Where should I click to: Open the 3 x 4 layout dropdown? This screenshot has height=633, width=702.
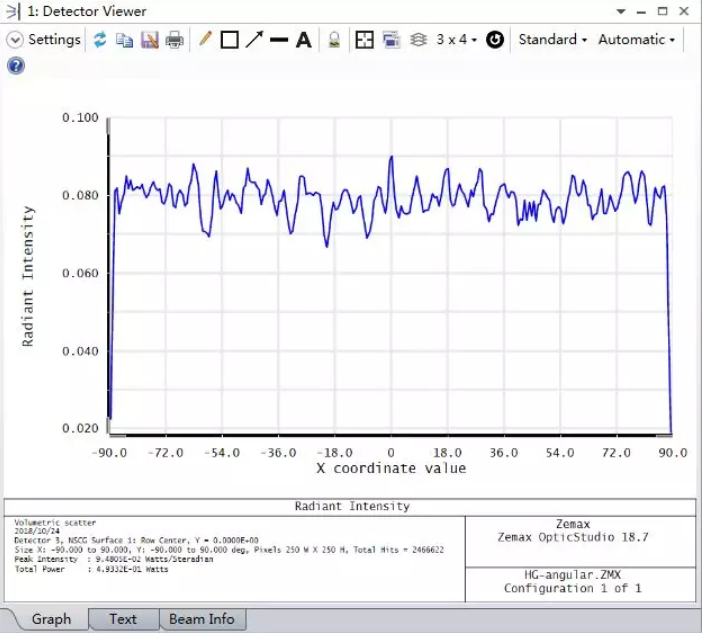tap(457, 40)
